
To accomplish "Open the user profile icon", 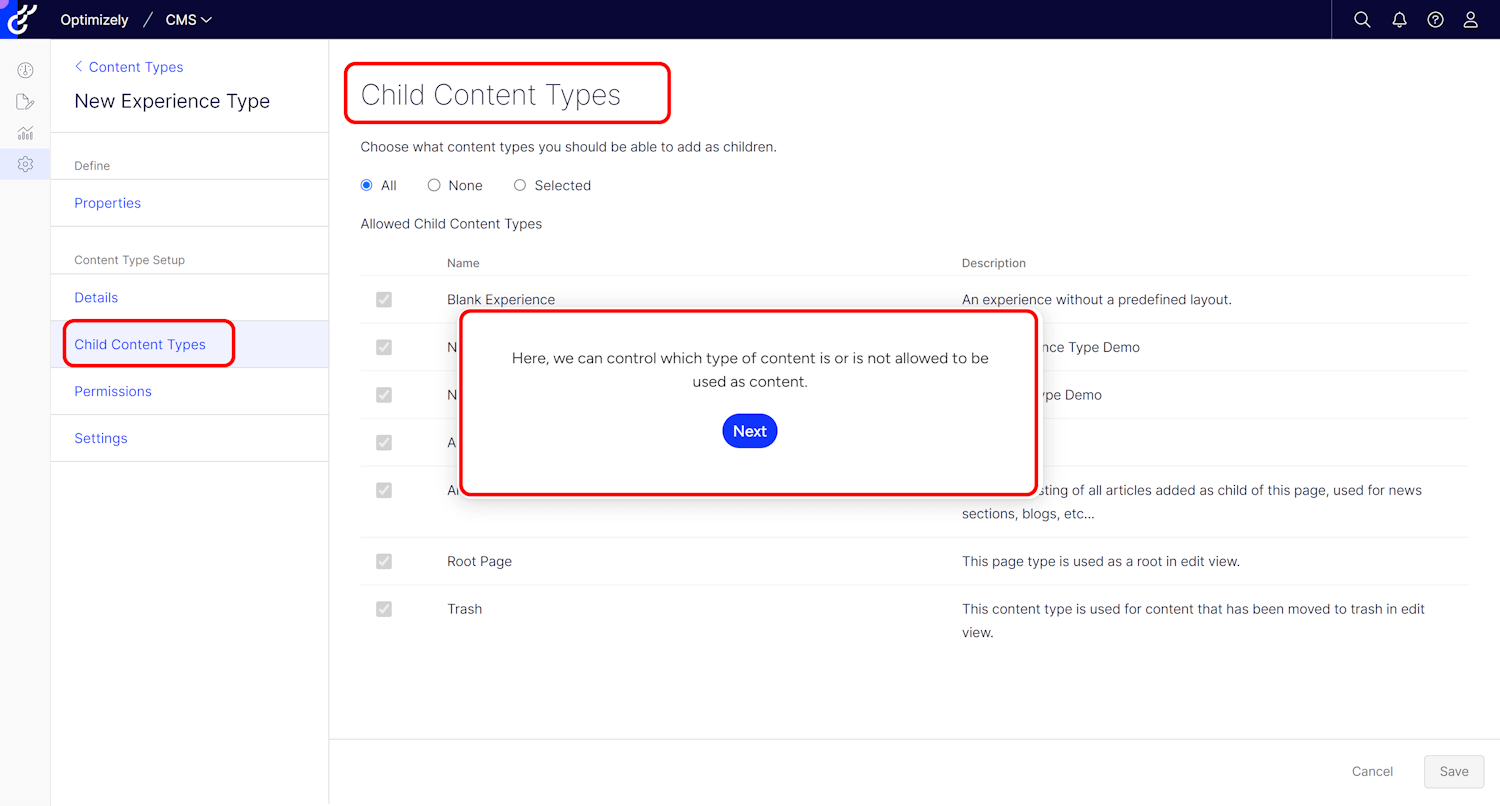I will coord(1470,20).
